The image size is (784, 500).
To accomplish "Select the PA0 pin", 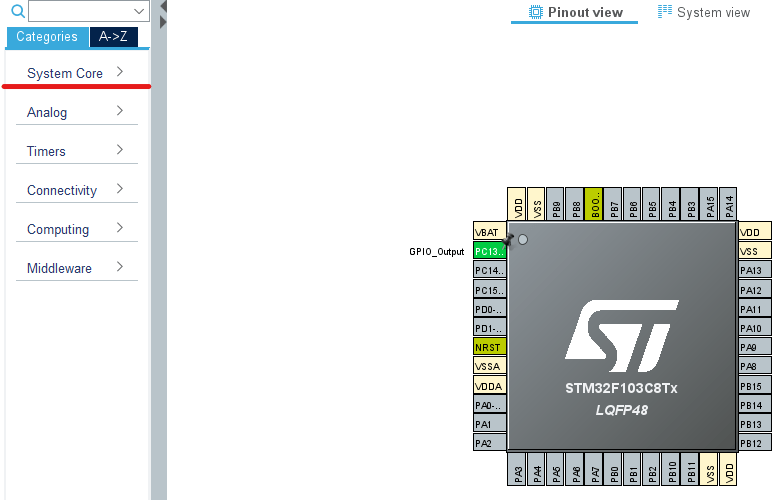I will point(490,404).
